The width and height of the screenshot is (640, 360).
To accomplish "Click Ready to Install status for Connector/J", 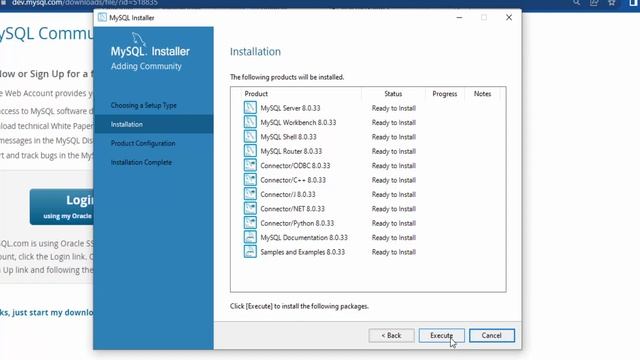I will point(393,194).
